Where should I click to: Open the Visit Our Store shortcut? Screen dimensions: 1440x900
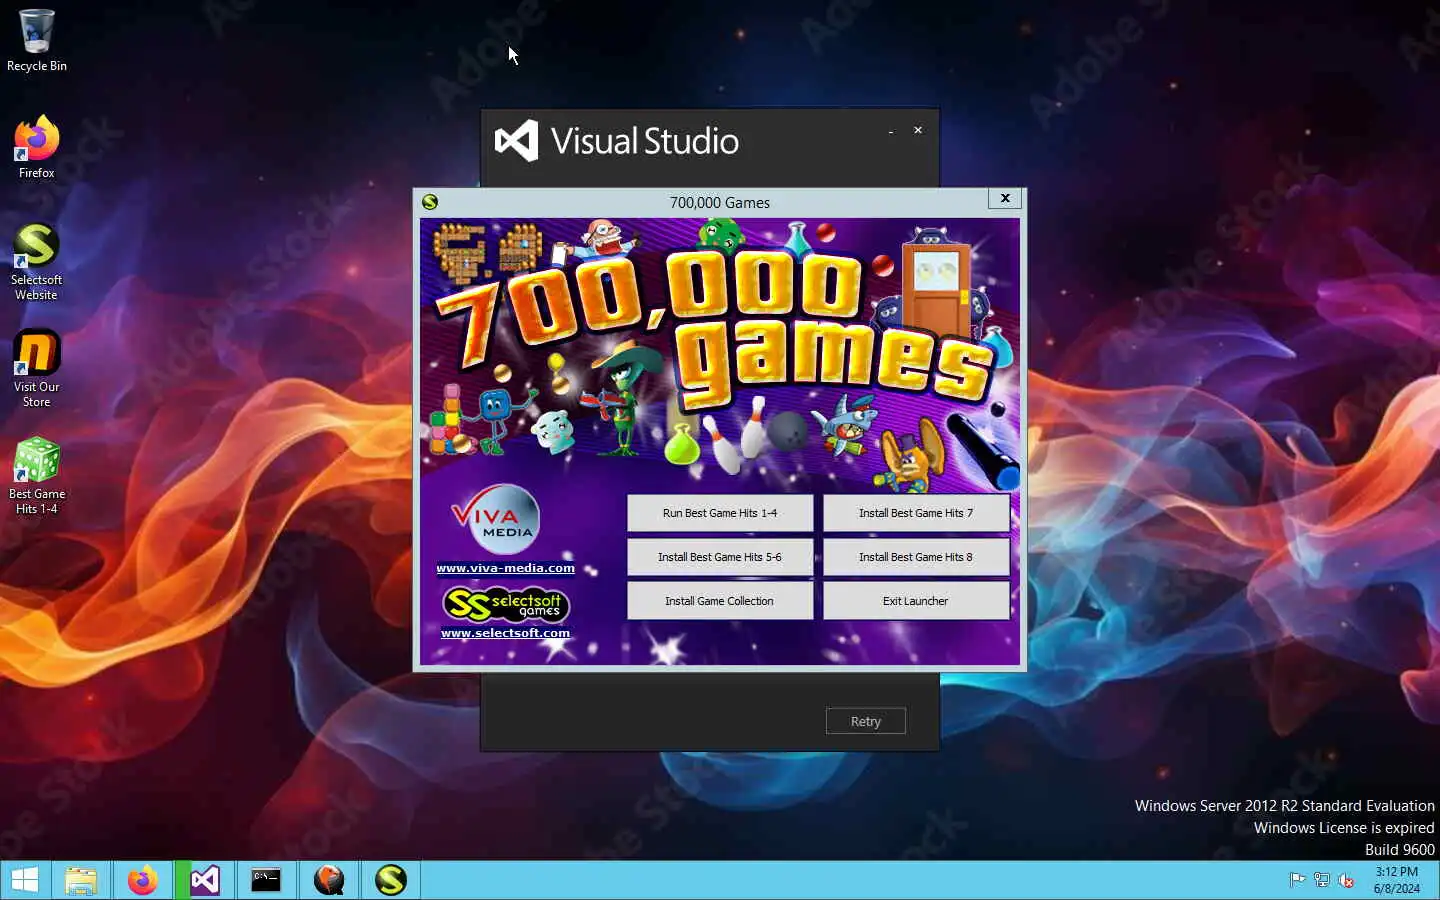pos(36,369)
